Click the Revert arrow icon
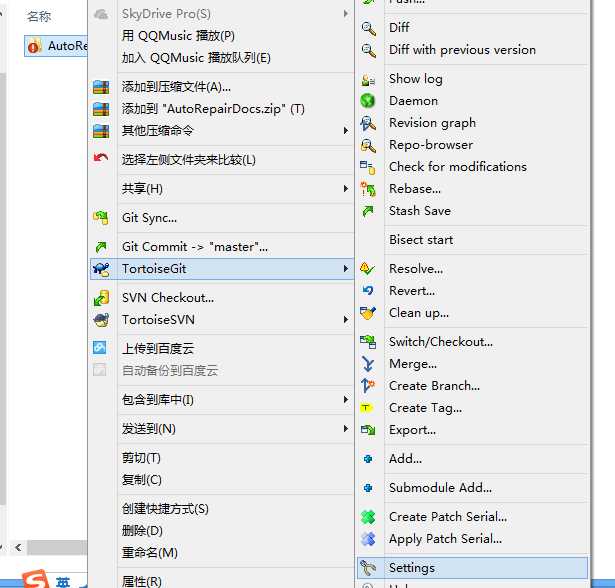The width and height of the screenshot is (615, 588). click(x=368, y=291)
